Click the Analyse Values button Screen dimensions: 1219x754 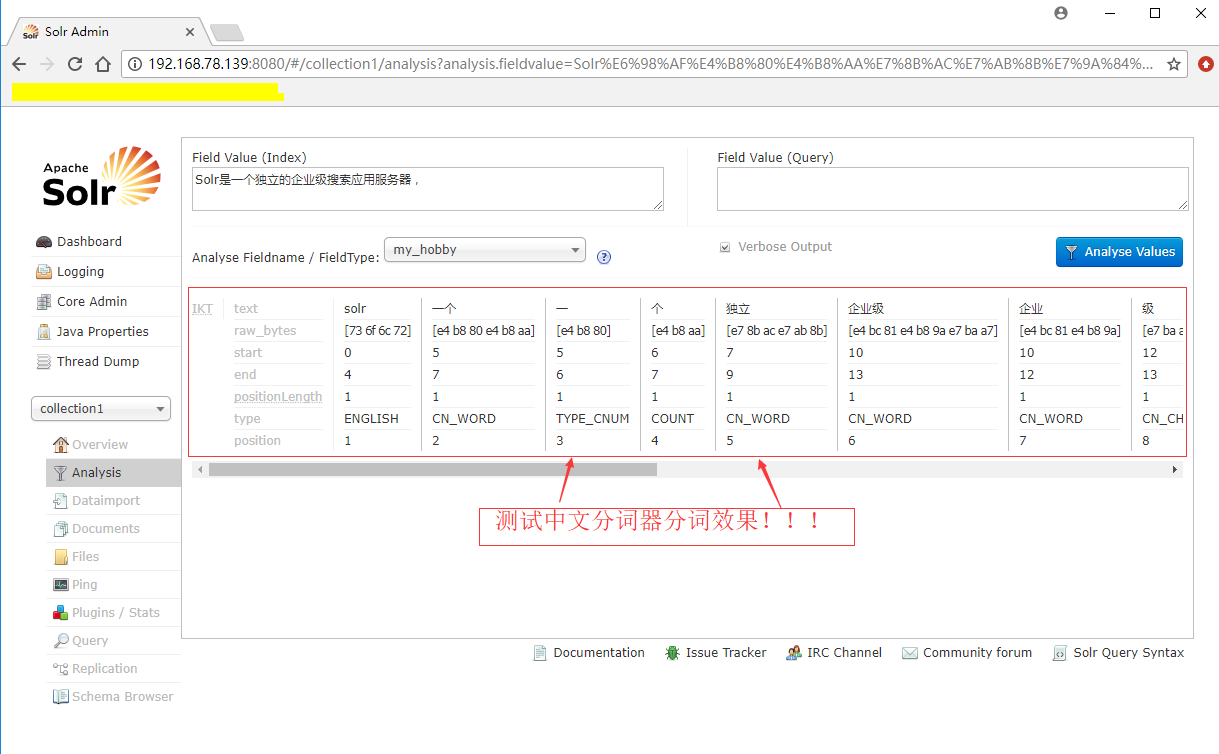1119,252
